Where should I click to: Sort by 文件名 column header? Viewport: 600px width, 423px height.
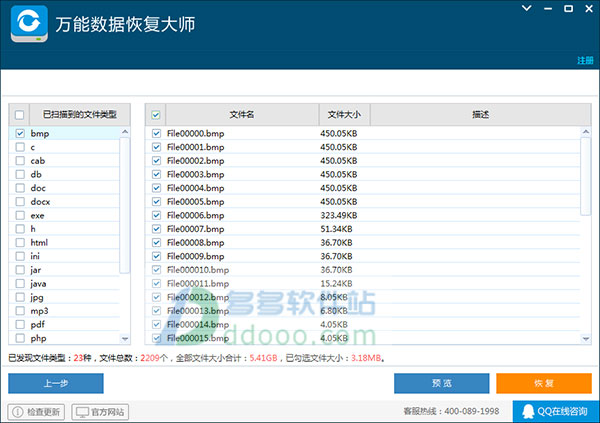click(x=242, y=114)
